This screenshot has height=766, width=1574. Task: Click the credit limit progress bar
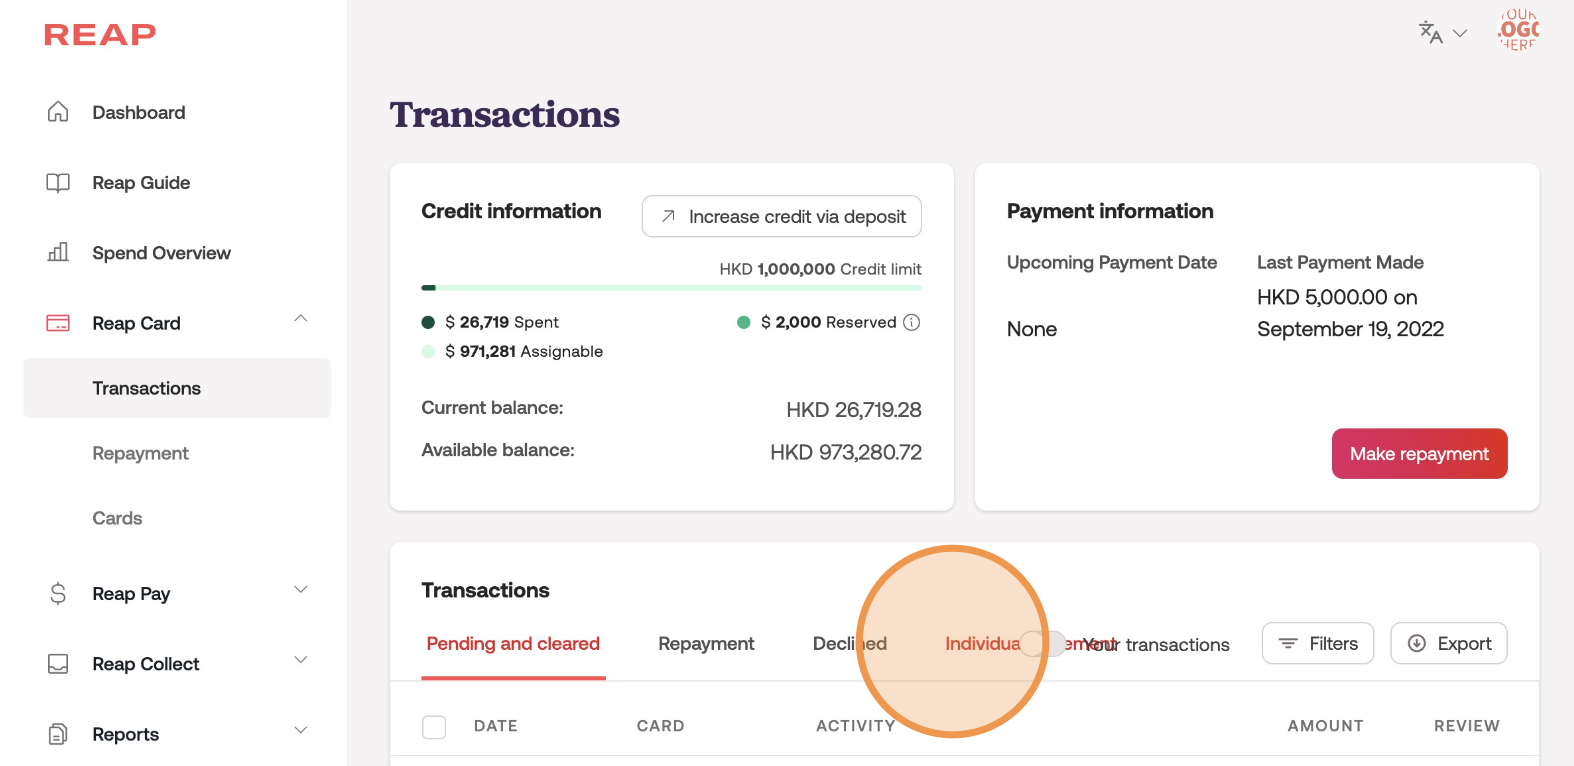point(671,288)
